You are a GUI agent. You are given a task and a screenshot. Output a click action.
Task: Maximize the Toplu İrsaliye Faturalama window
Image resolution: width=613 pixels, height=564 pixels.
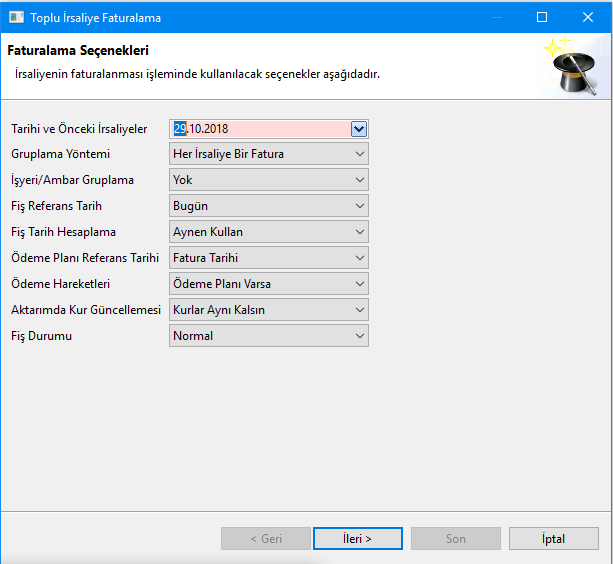pyautogui.click(x=542, y=17)
